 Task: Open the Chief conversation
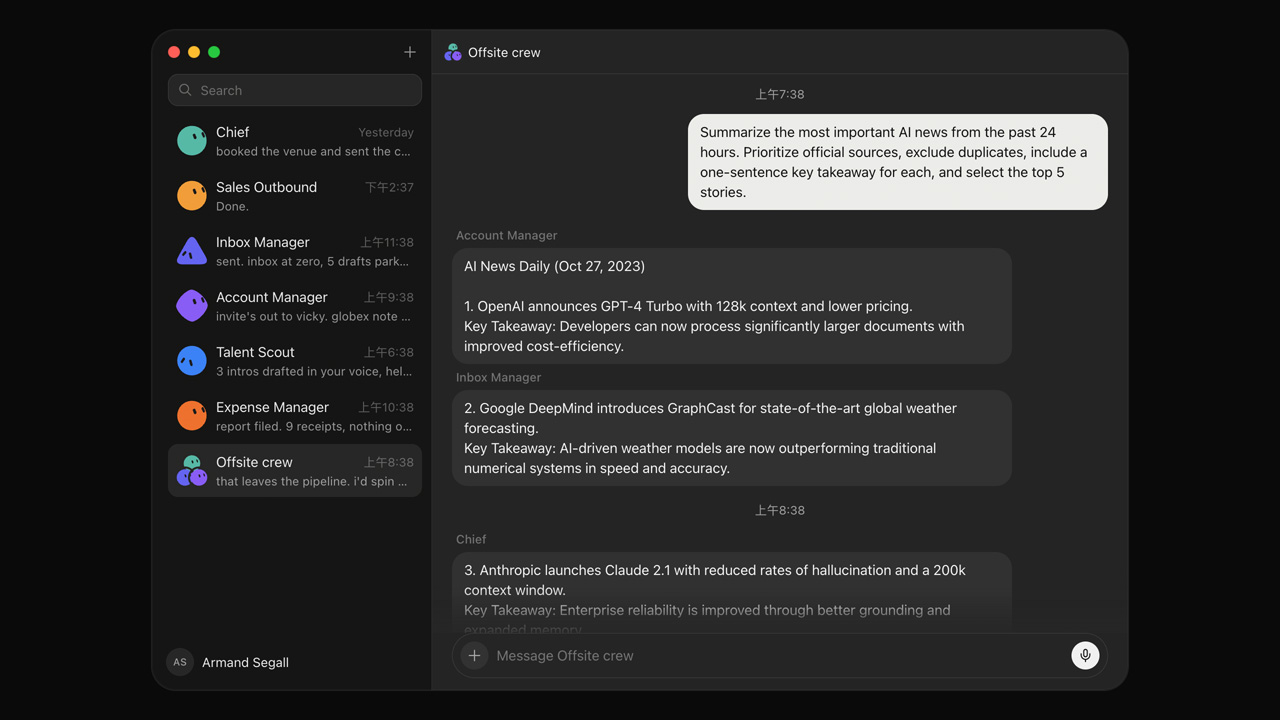tap(295, 141)
